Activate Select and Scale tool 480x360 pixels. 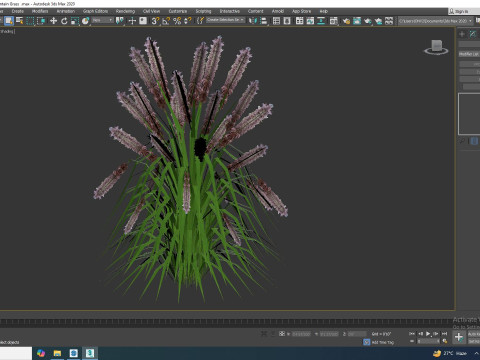(75, 21)
